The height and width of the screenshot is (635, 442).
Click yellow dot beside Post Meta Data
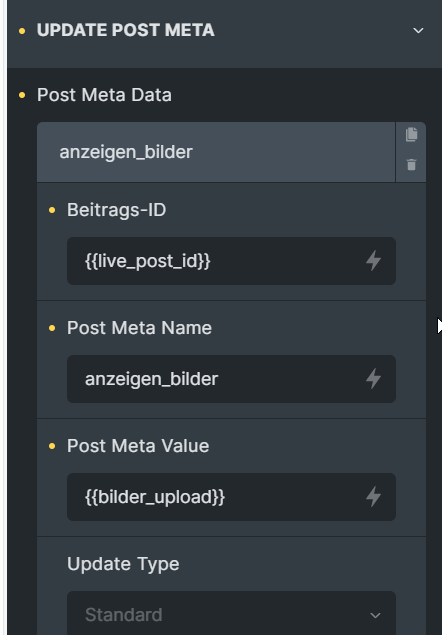(x=22, y=95)
